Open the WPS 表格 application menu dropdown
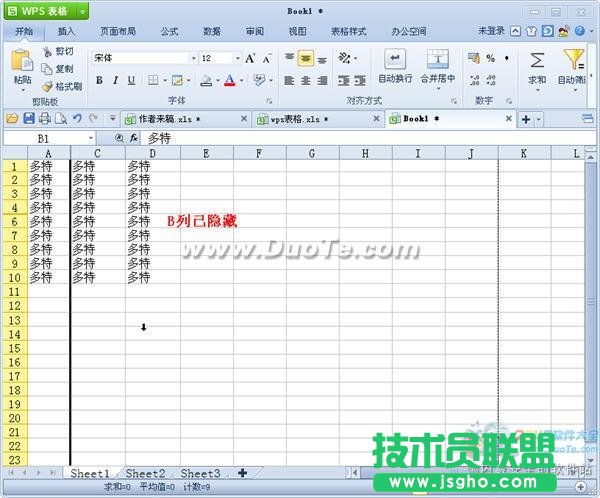Viewport: 600px width, 498px height. (83, 12)
